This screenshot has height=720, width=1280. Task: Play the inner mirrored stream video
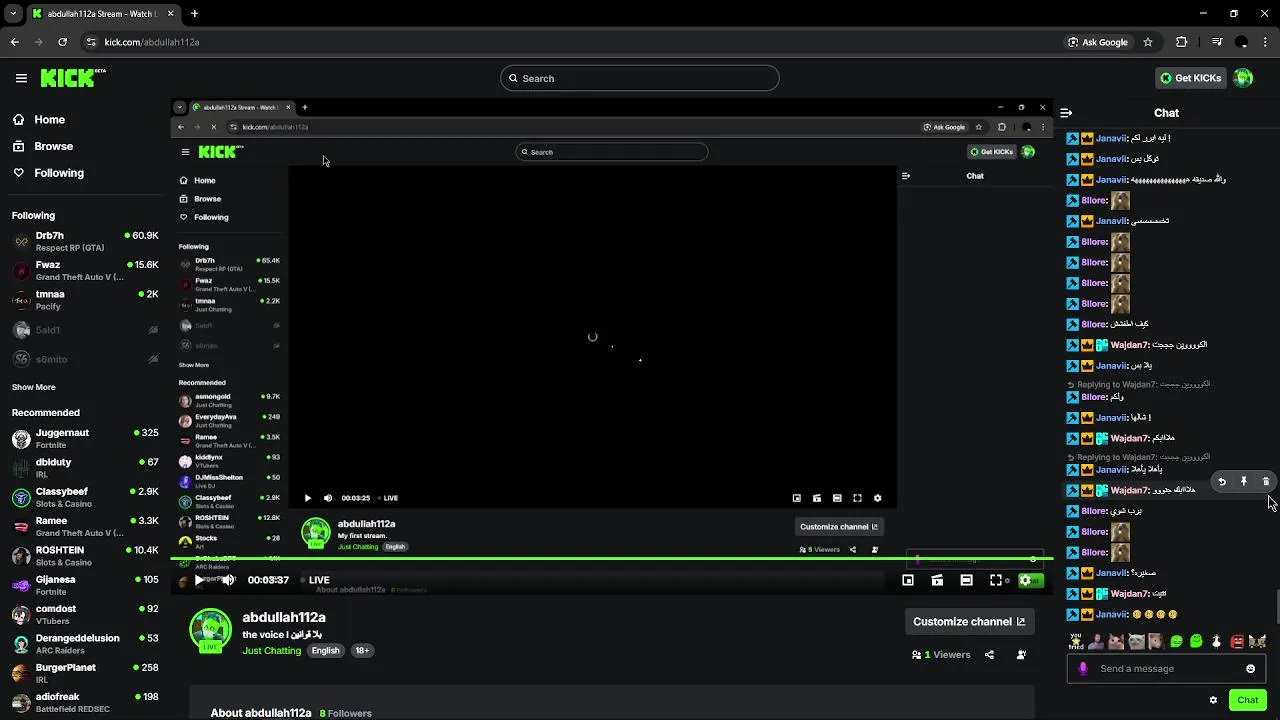(x=307, y=498)
